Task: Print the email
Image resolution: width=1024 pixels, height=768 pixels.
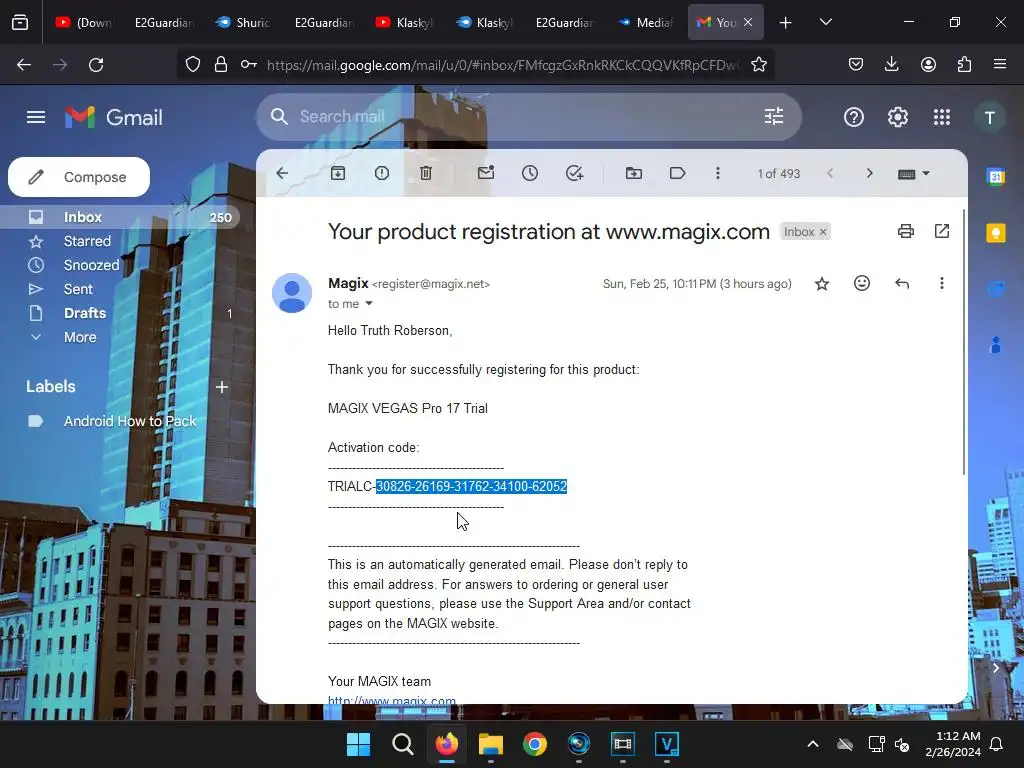Action: [906, 231]
